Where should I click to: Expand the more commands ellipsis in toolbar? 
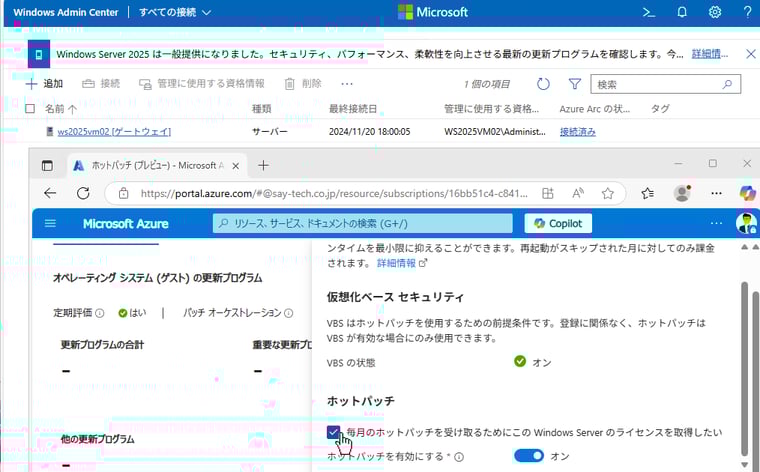[x=347, y=84]
